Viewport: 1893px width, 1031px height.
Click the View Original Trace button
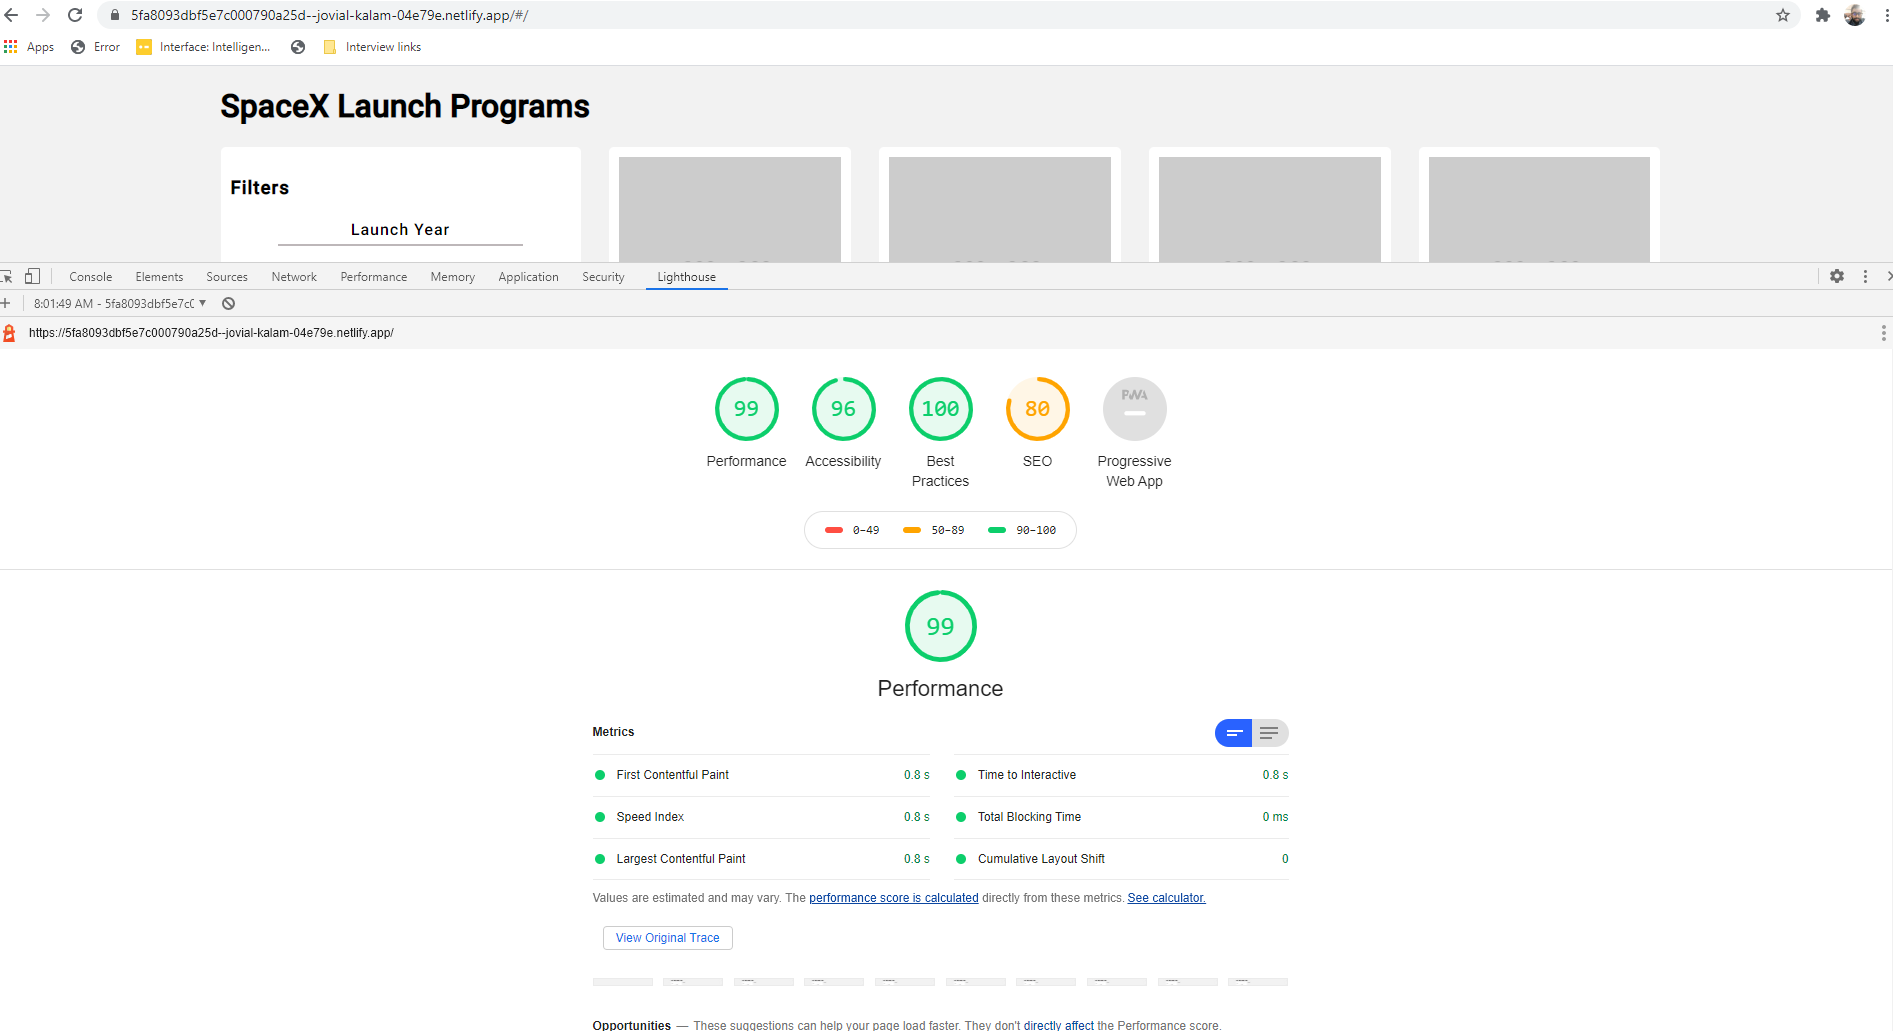click(667, 938)
